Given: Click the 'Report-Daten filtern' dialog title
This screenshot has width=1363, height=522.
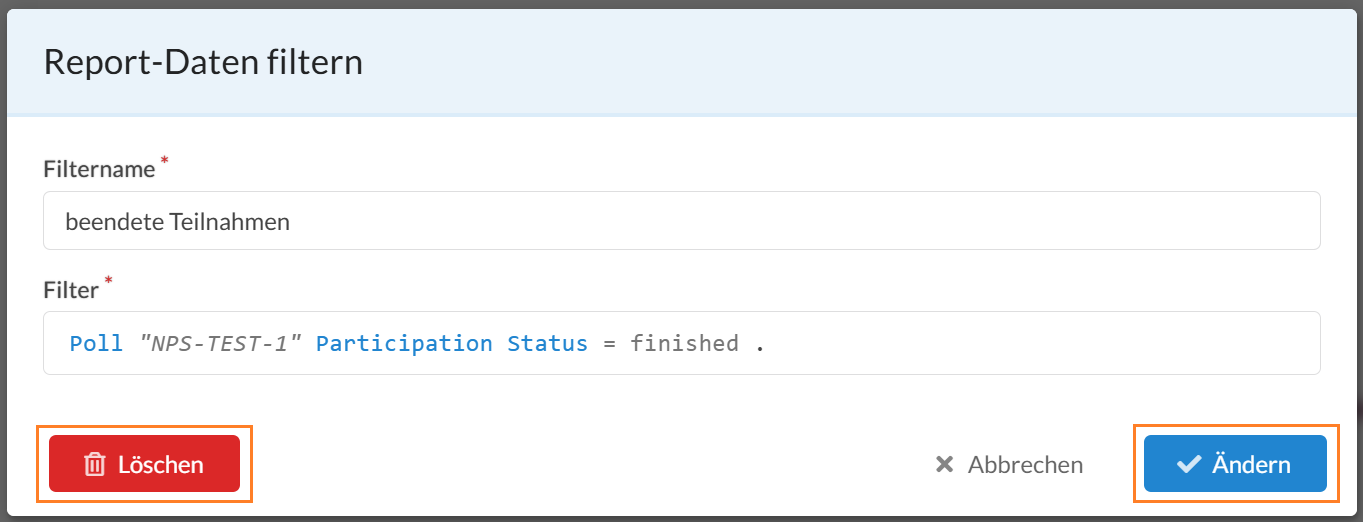Looking at the screenshot, I should pos(203,63).
